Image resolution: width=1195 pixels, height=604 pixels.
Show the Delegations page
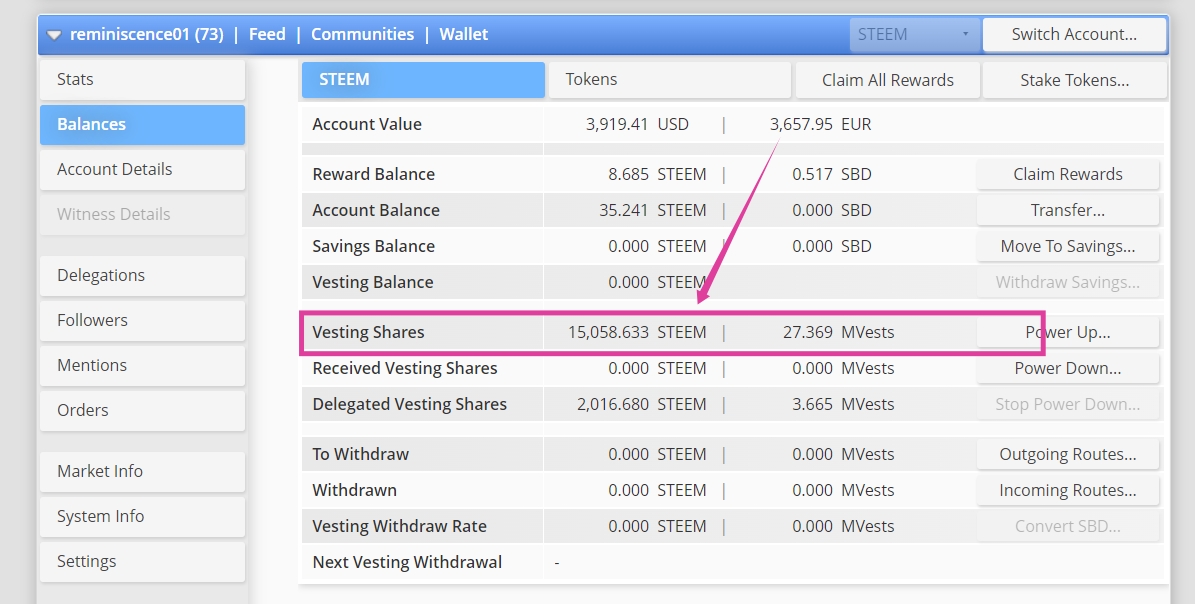point(143,275)
